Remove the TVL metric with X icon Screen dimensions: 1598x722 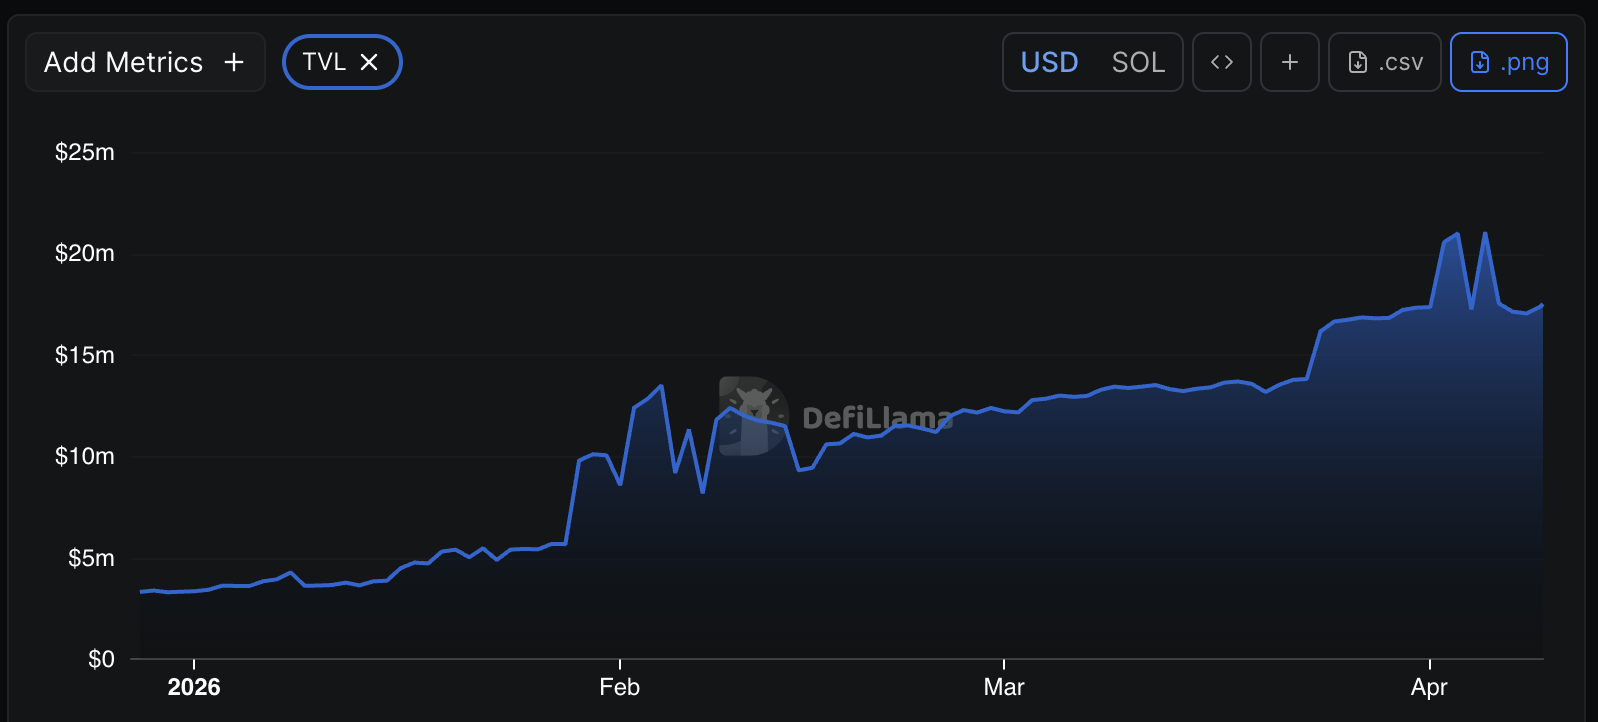point(369,62)
